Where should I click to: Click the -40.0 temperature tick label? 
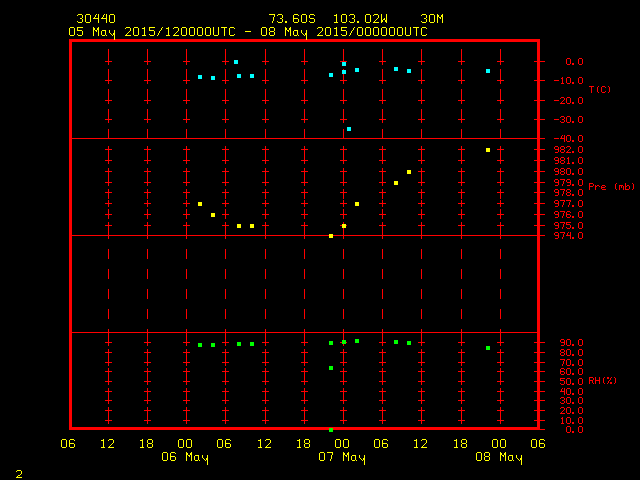click(562, 139)
